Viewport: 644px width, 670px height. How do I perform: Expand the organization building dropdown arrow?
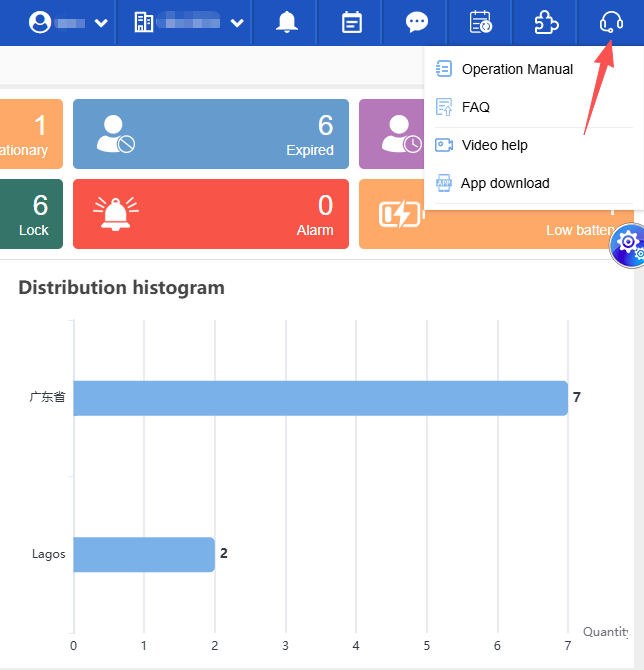click(x=237, y=23)
